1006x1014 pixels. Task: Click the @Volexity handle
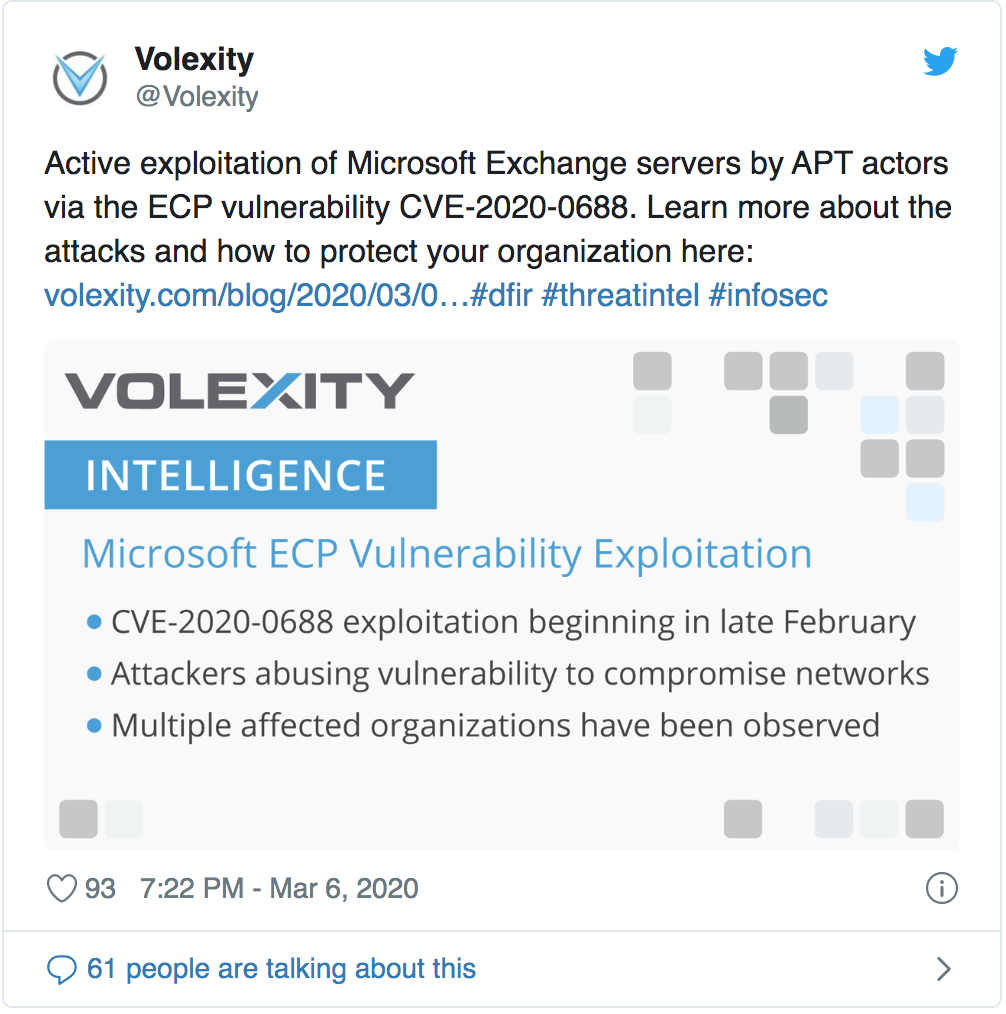click(x=196, y=97)
